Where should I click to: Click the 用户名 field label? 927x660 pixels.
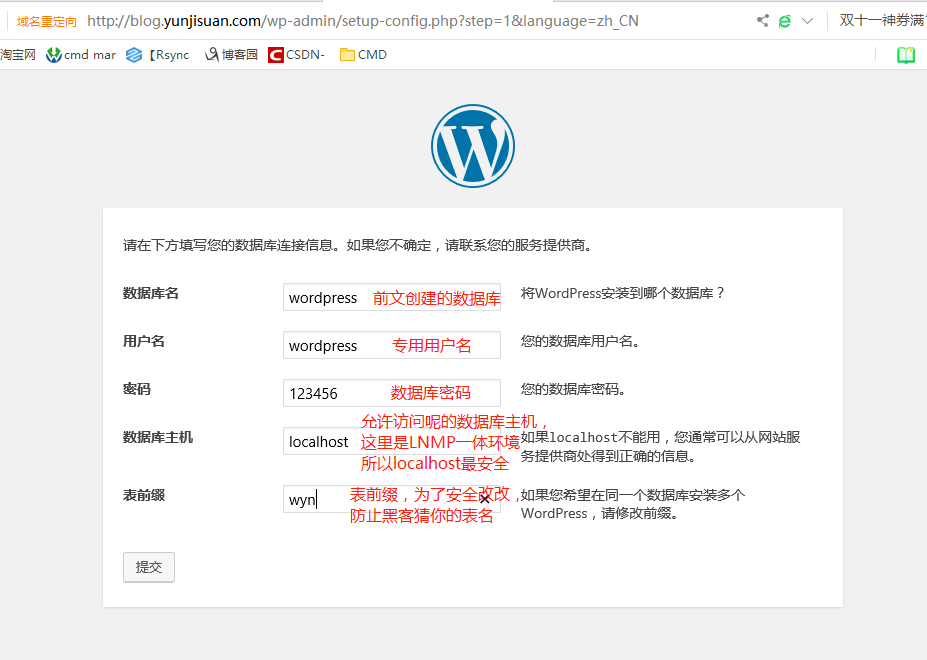[144, 341]
